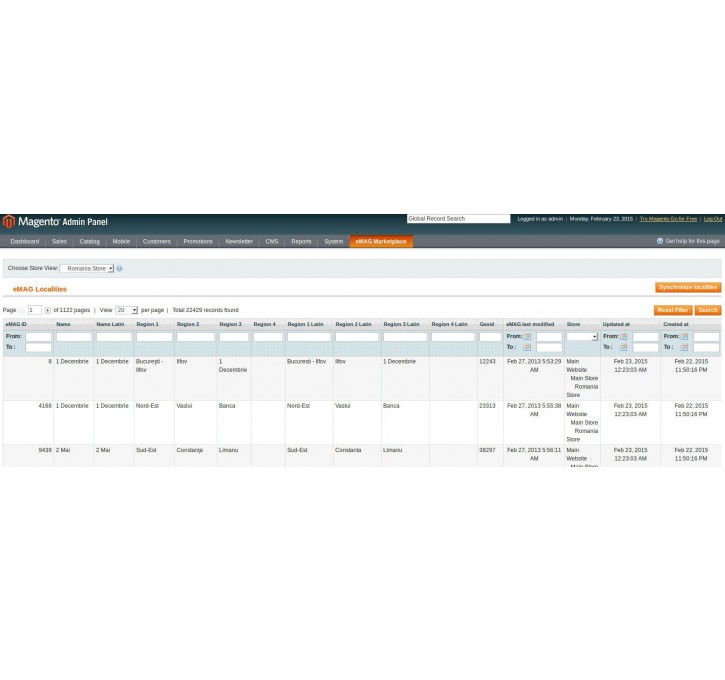Go to previous page arrow icon

(x=22, y=310)
